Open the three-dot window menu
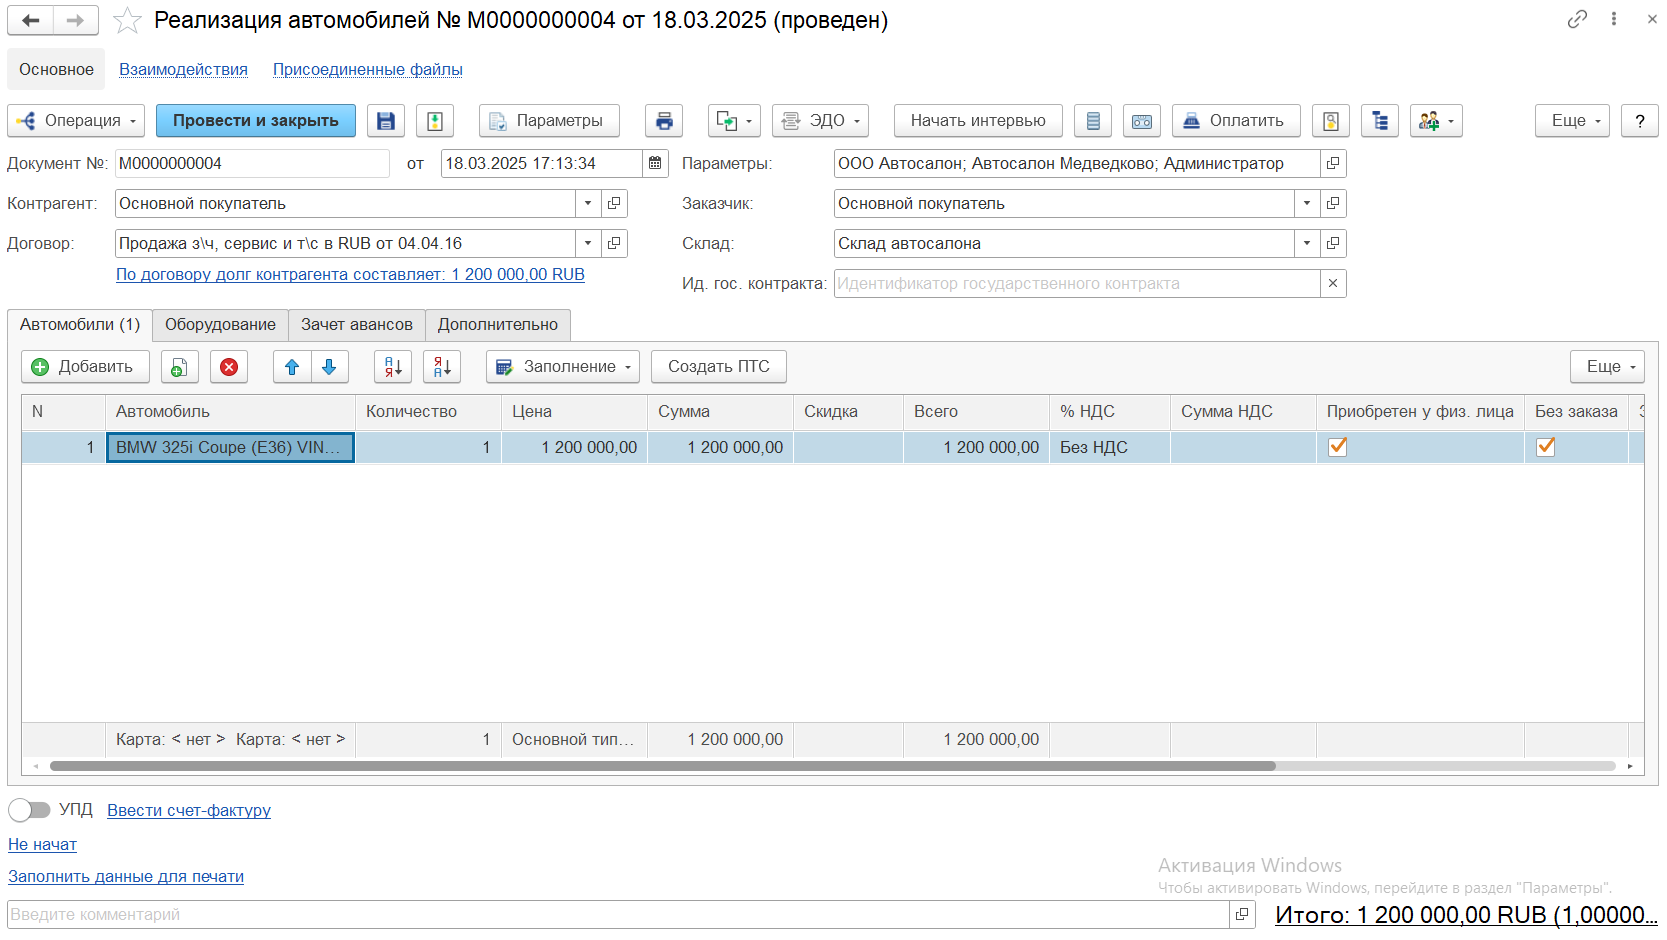The width and height of the screenshot is (1667, 940). click(x=1614, y=19)
